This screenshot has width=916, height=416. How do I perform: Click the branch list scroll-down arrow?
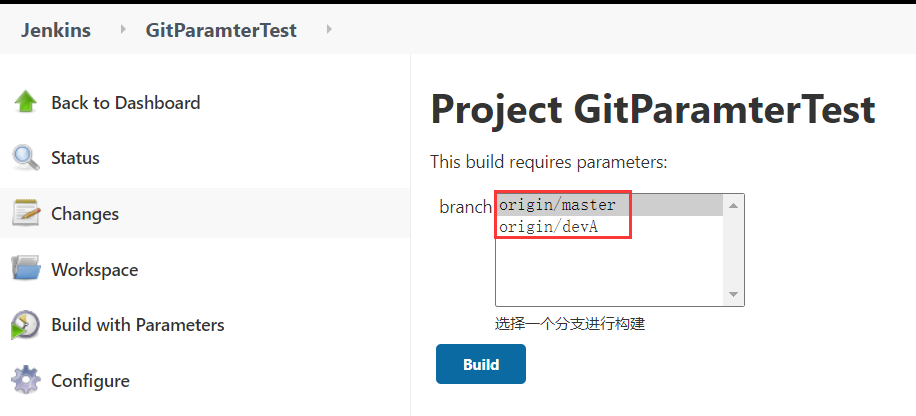(734, 295)
